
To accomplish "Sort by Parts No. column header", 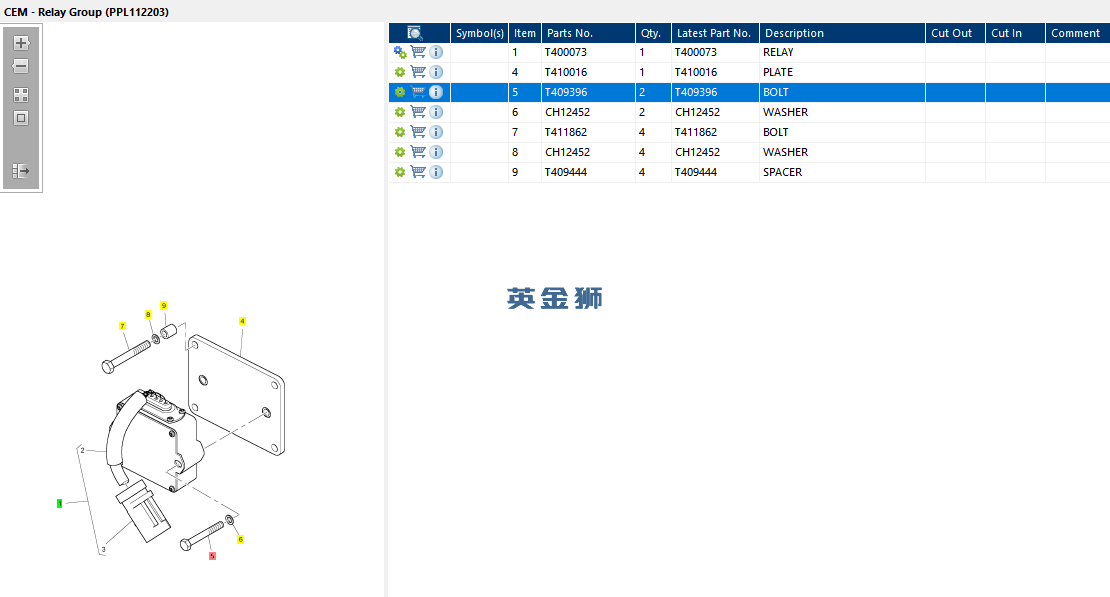I will [588, 33].
